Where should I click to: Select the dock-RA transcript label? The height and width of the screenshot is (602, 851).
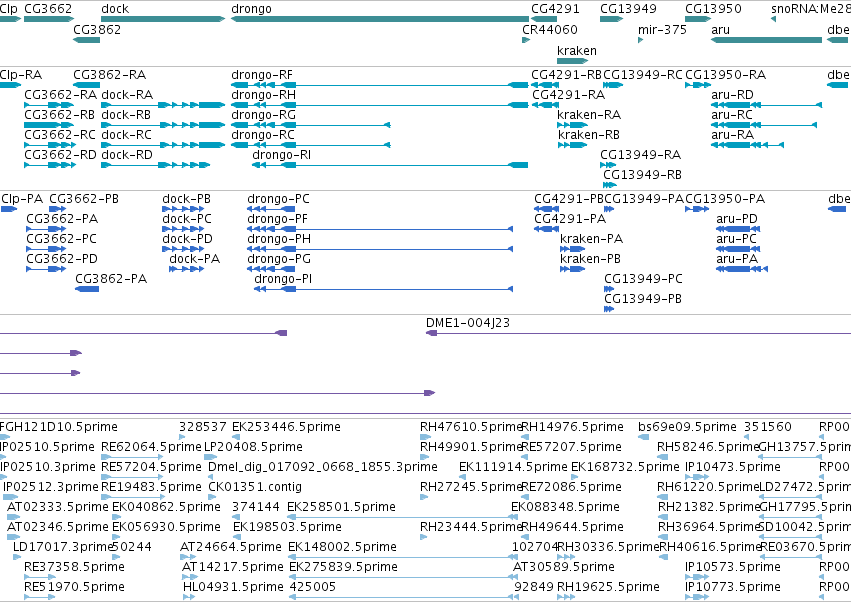[127, 94]
